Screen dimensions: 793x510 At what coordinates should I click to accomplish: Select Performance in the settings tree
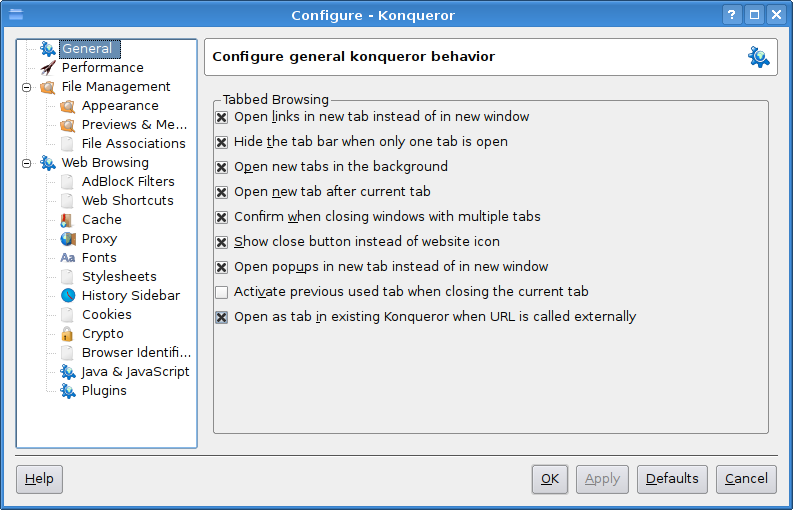click(x=103, y=68)
